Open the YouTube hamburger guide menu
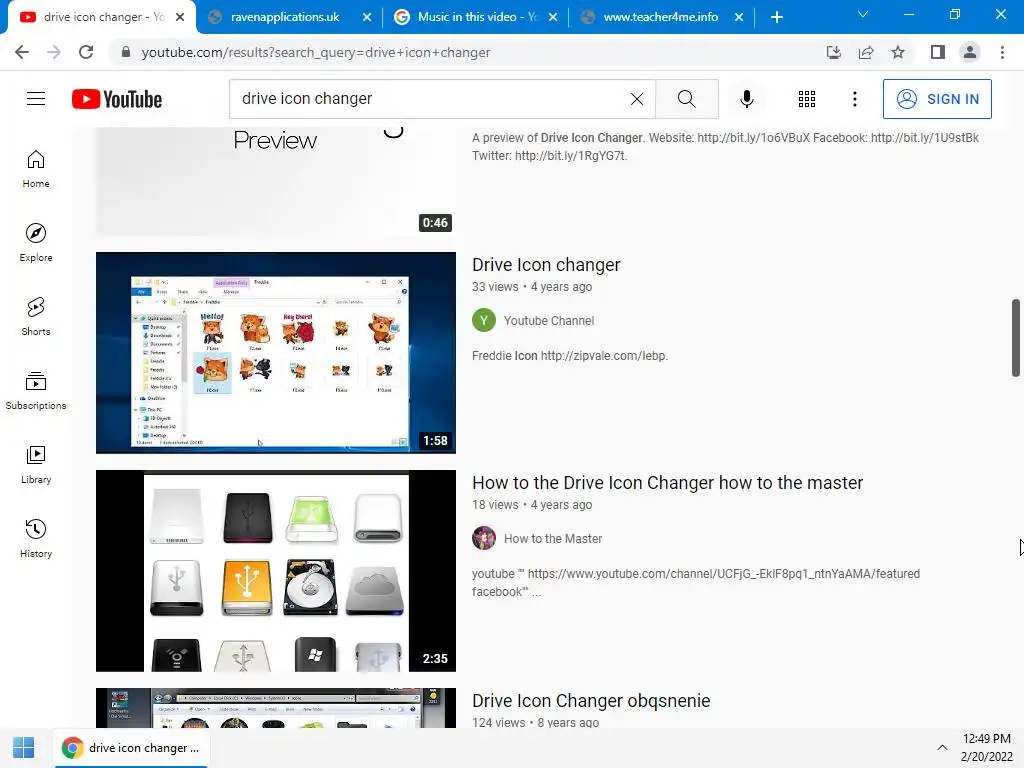Viewport: 1024px width, 768px height. (x=36, y=99)
